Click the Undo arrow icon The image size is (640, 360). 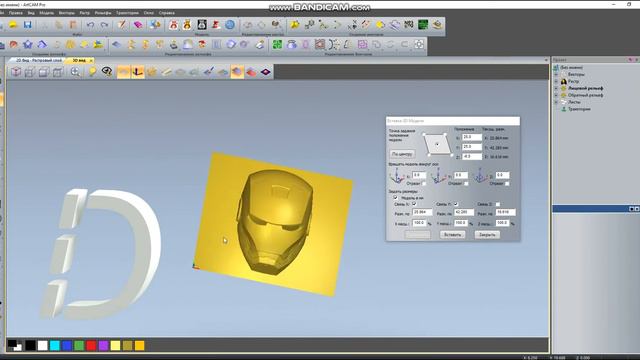(90, 25)
